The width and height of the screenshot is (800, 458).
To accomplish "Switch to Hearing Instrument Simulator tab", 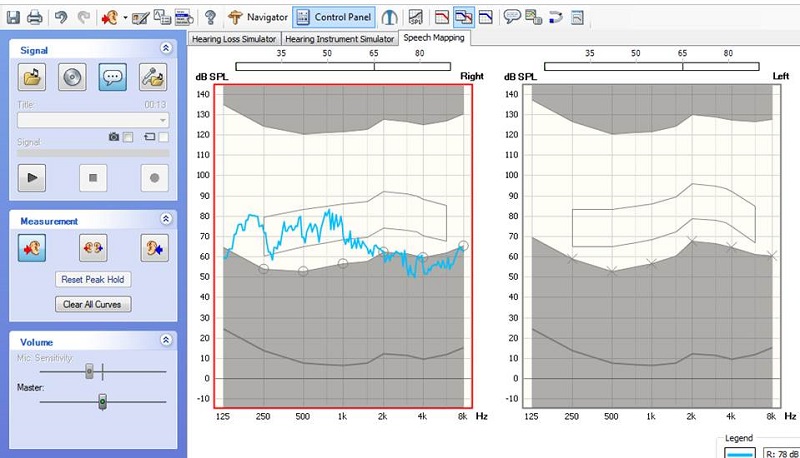I will (x=339, y=39).
